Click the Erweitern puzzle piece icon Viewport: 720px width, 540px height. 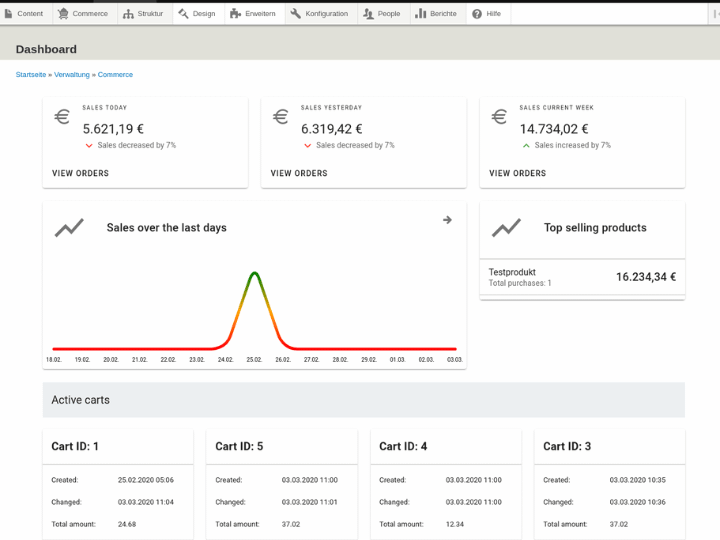coord(236,14)
